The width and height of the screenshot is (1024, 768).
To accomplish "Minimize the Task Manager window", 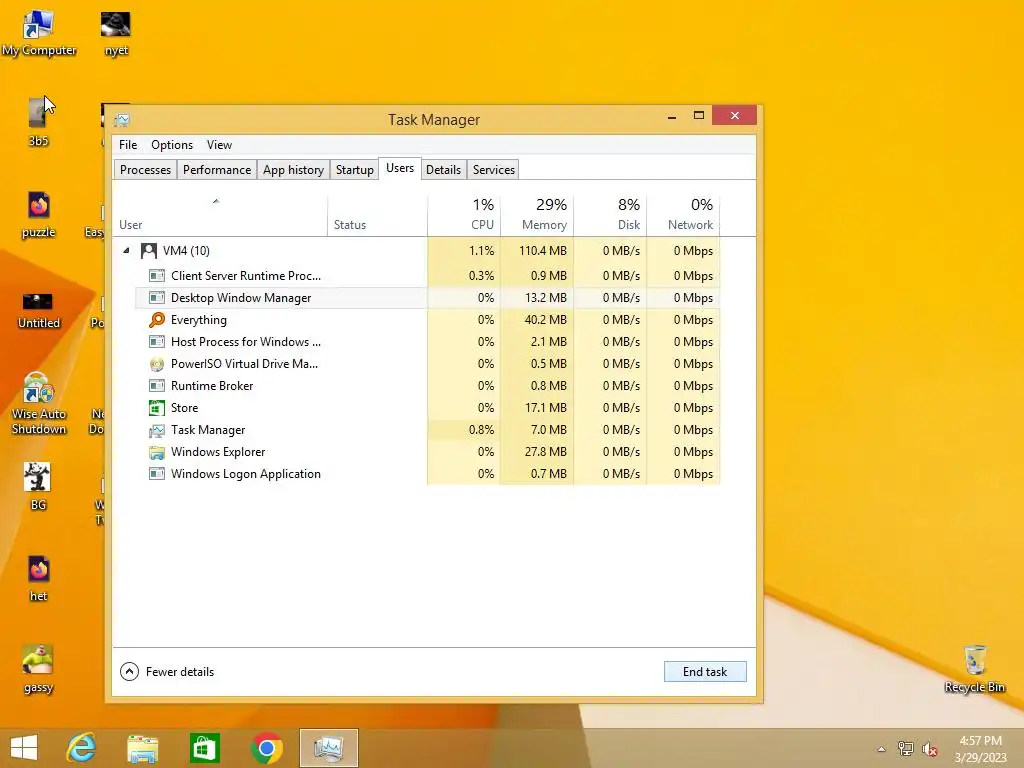I will (672, 116).
